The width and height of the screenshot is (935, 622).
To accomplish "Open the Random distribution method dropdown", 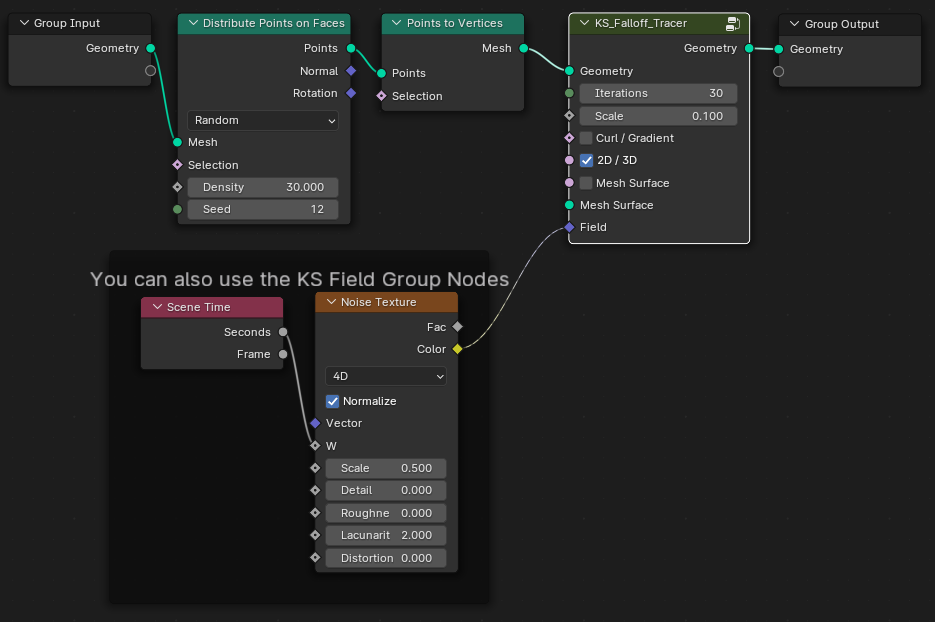I will click(x=262, y=119).
